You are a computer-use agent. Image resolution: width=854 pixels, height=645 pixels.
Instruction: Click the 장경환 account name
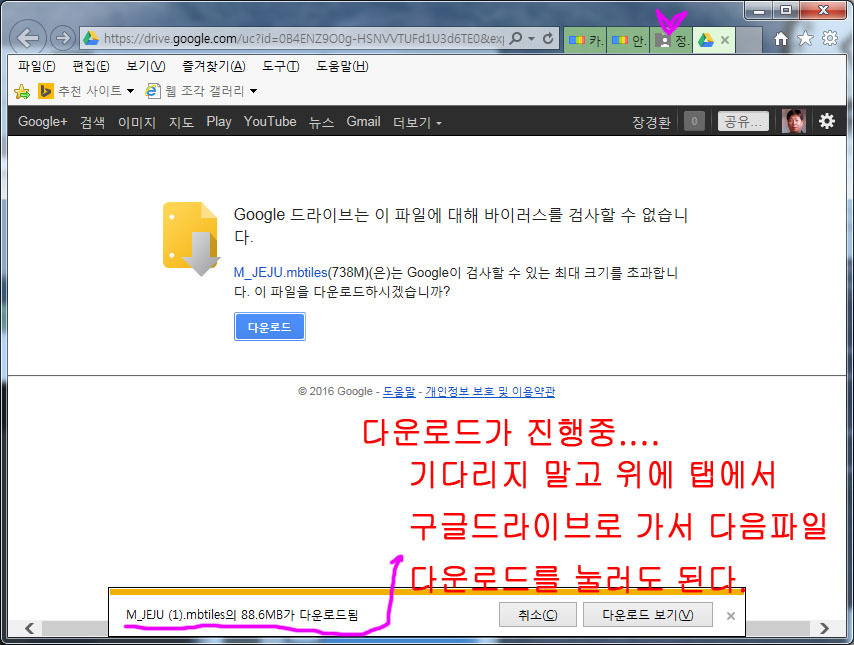651,122
